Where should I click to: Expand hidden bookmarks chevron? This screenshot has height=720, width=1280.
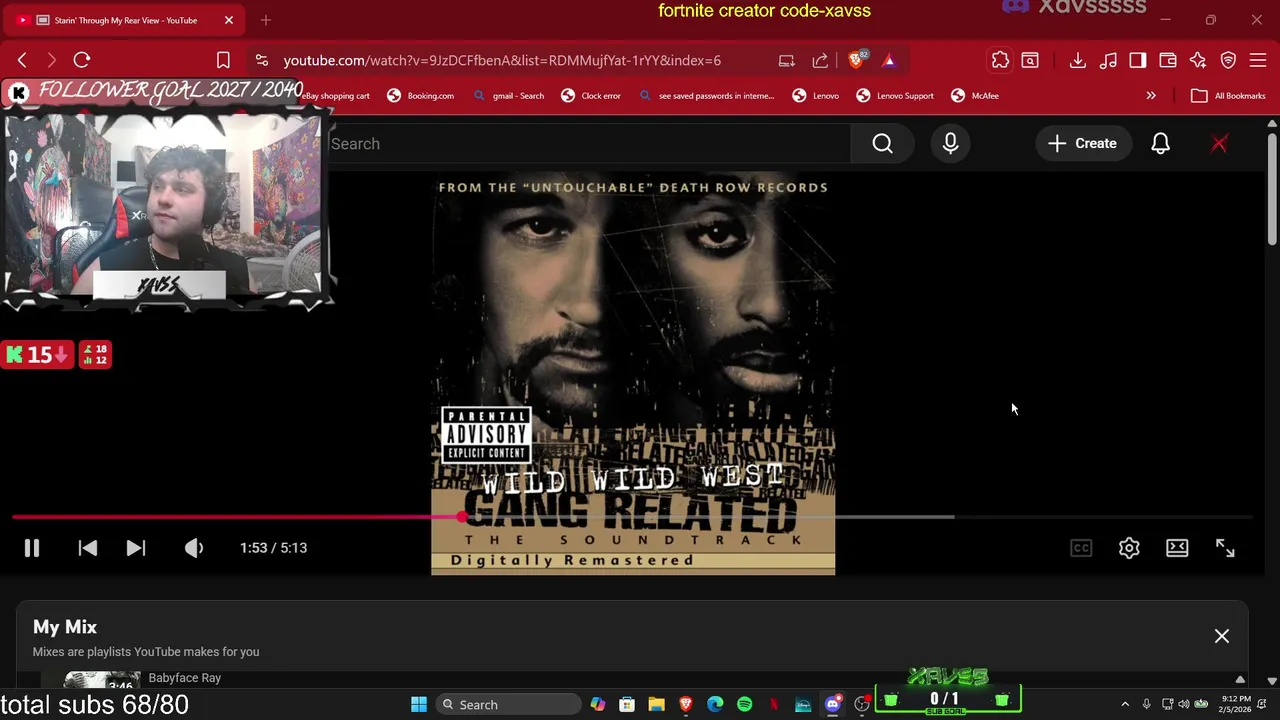pos(1151,96)
